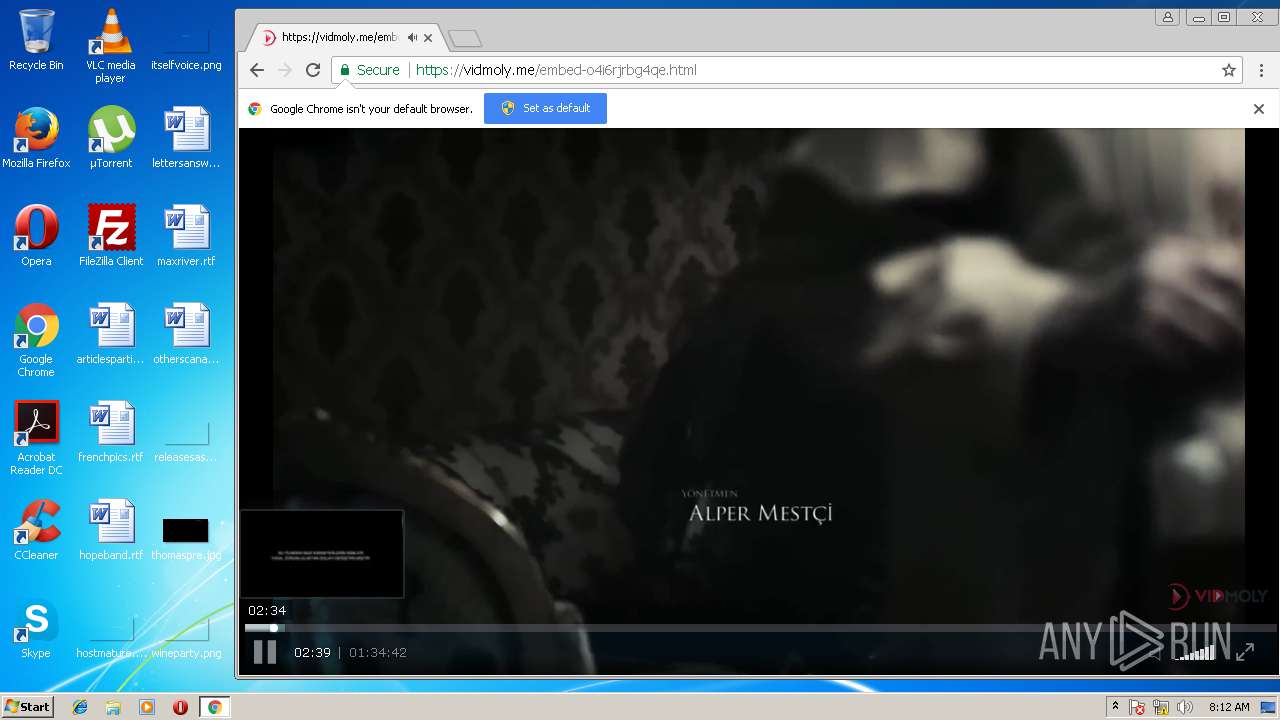
Task: Launch Google Chrome desktop shortcut
Action: [x=36, y=340]
